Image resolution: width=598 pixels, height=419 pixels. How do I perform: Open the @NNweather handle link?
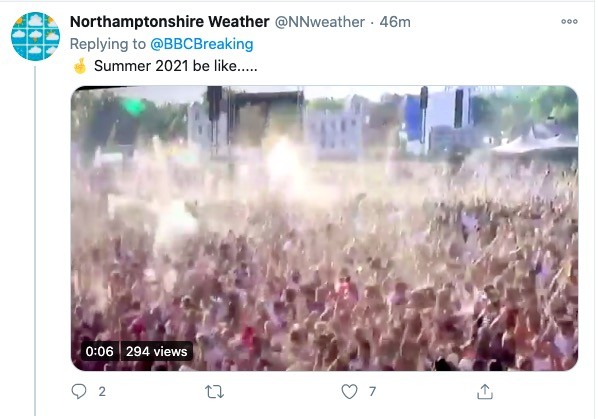(x=320, y=22)
